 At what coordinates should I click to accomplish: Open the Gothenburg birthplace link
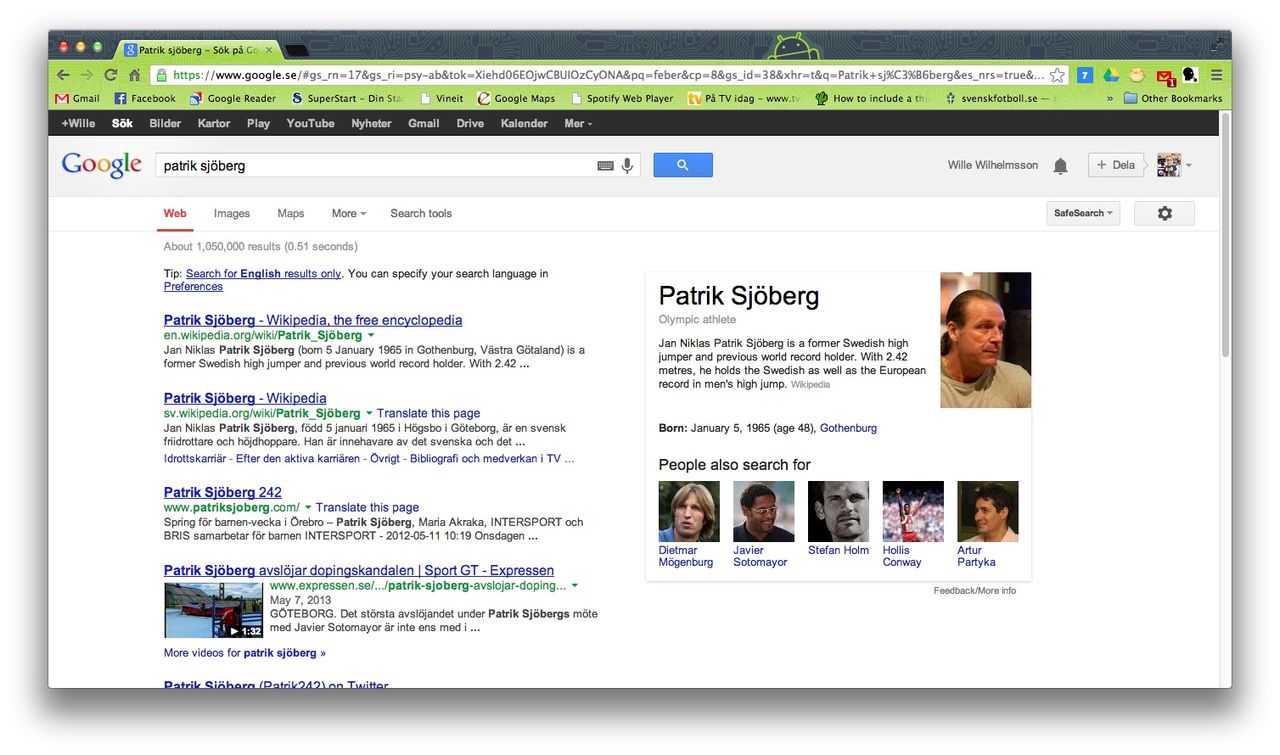pyautogui.click(x=848, y=428)
